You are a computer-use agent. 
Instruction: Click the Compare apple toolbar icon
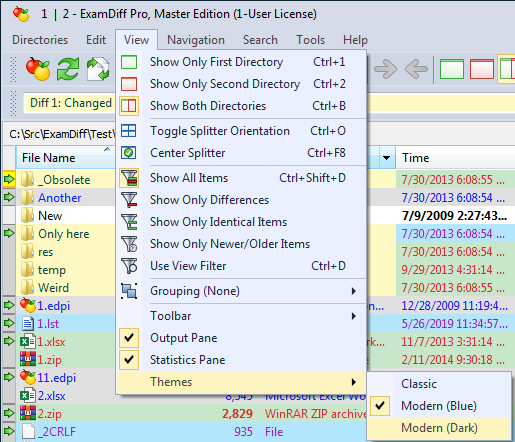click(38, 69)
